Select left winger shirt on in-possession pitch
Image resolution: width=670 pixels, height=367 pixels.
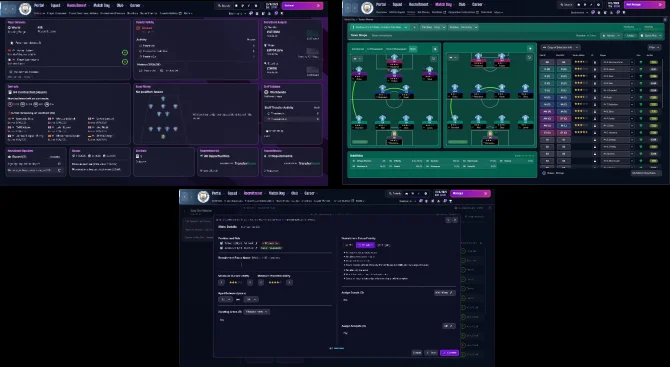point(359,70)
